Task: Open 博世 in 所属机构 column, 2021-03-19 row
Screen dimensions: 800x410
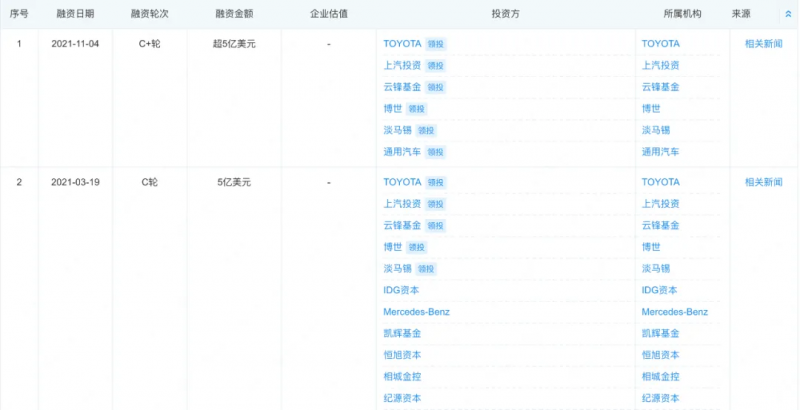Action: pos(651,247)
